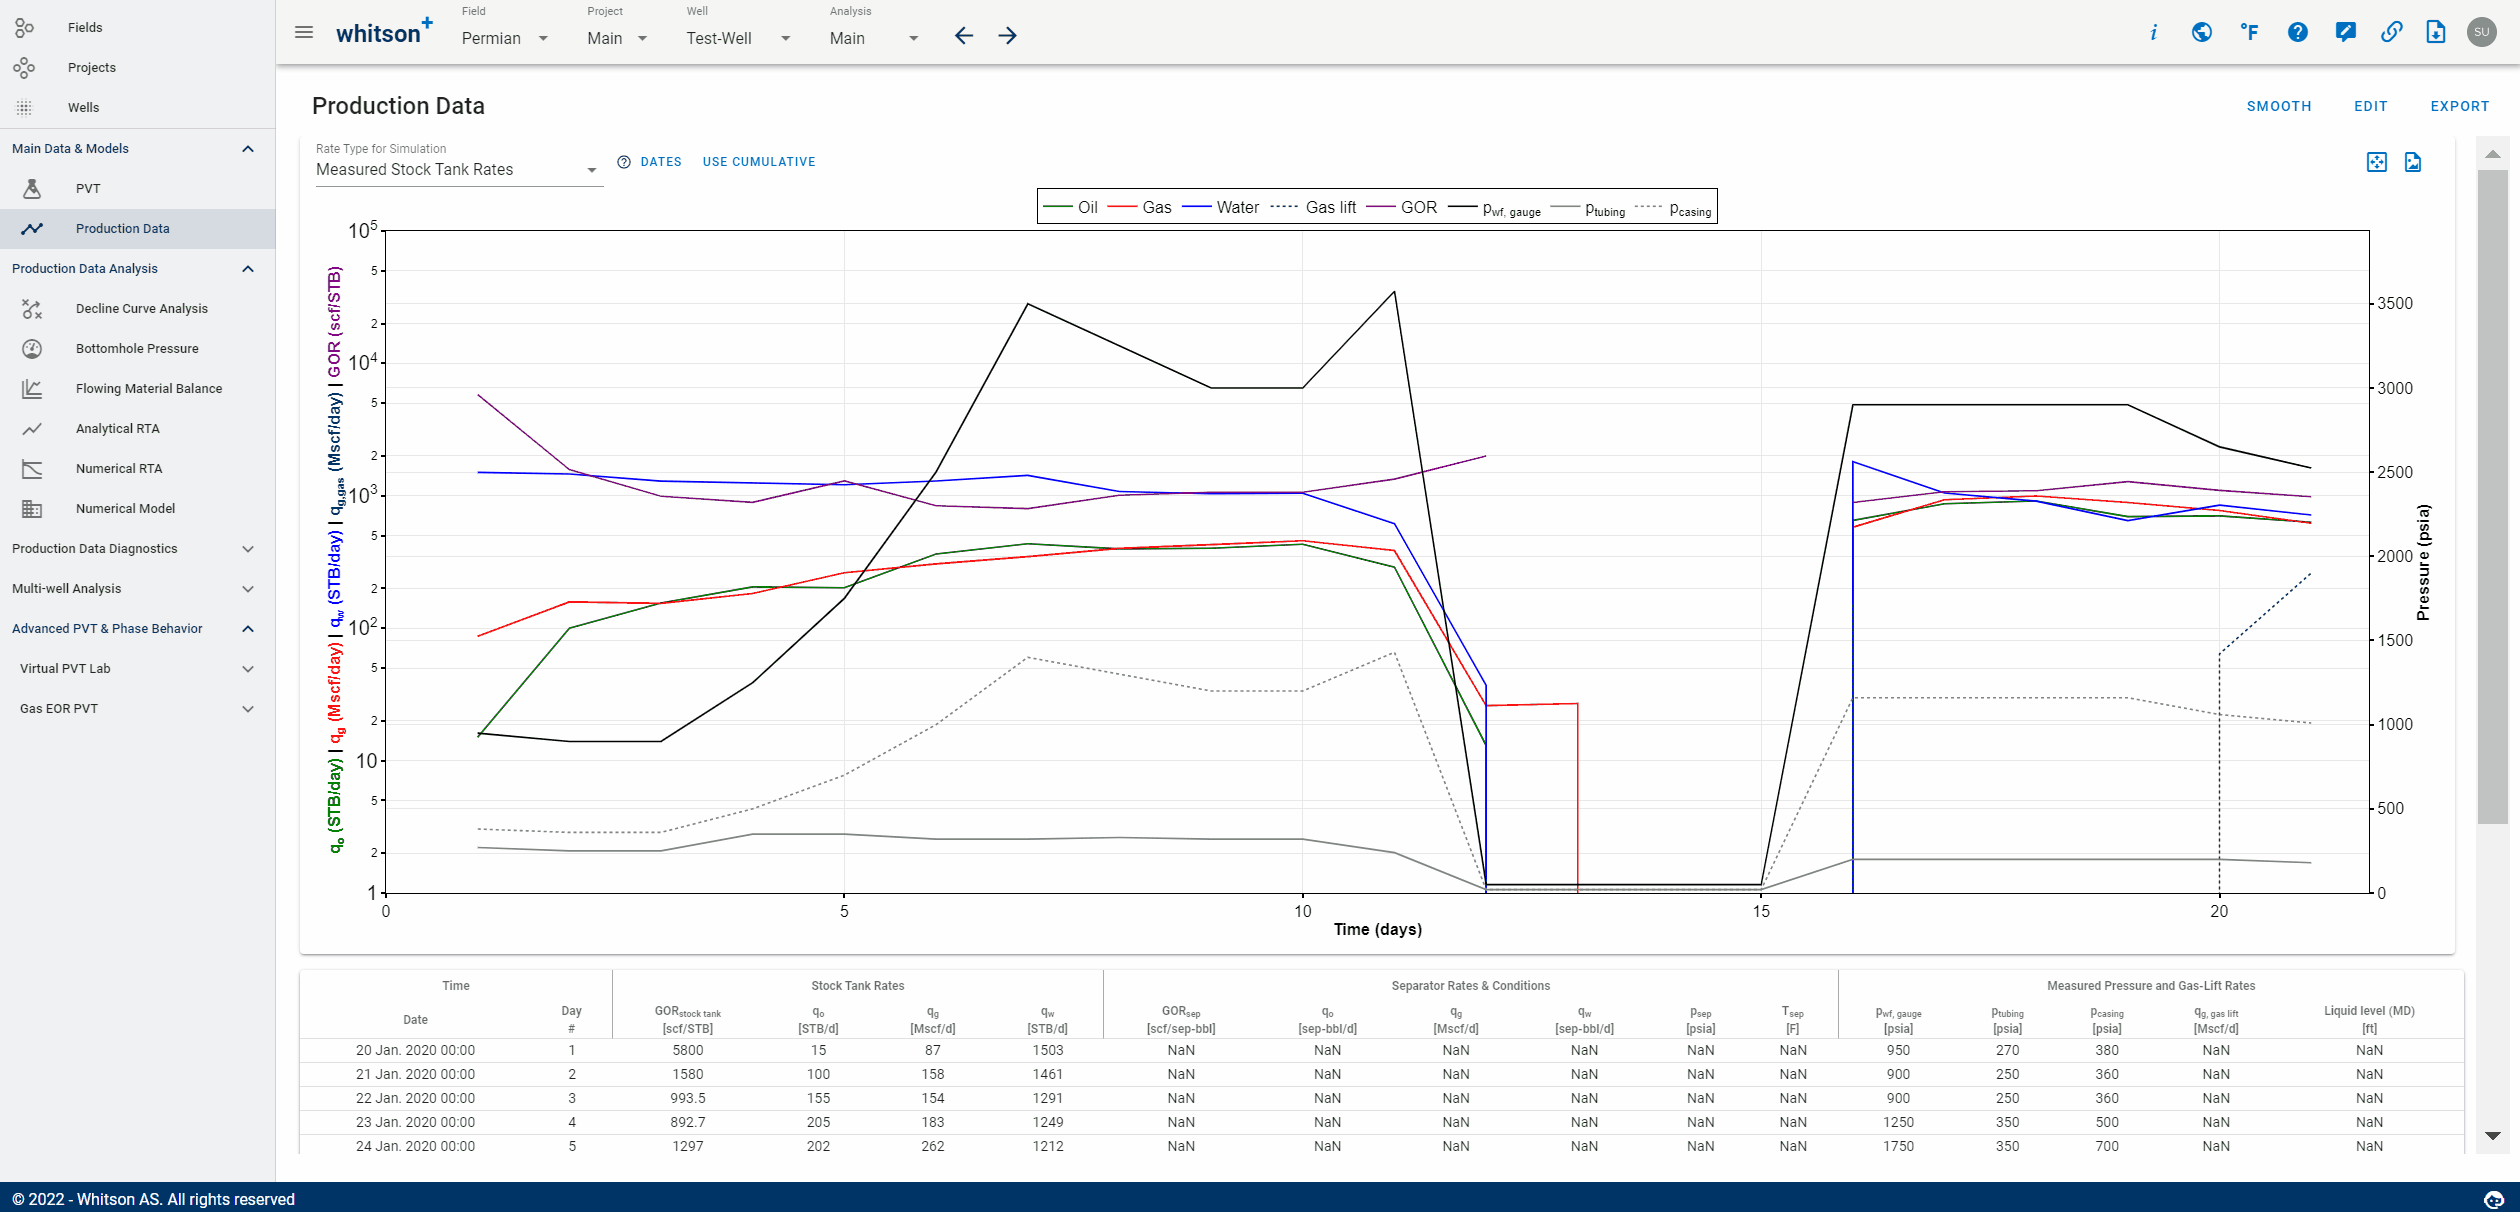Toggle p wf gauge series in legend
Screen dimensions: 2520x1212
click(x=1495, y=208)
